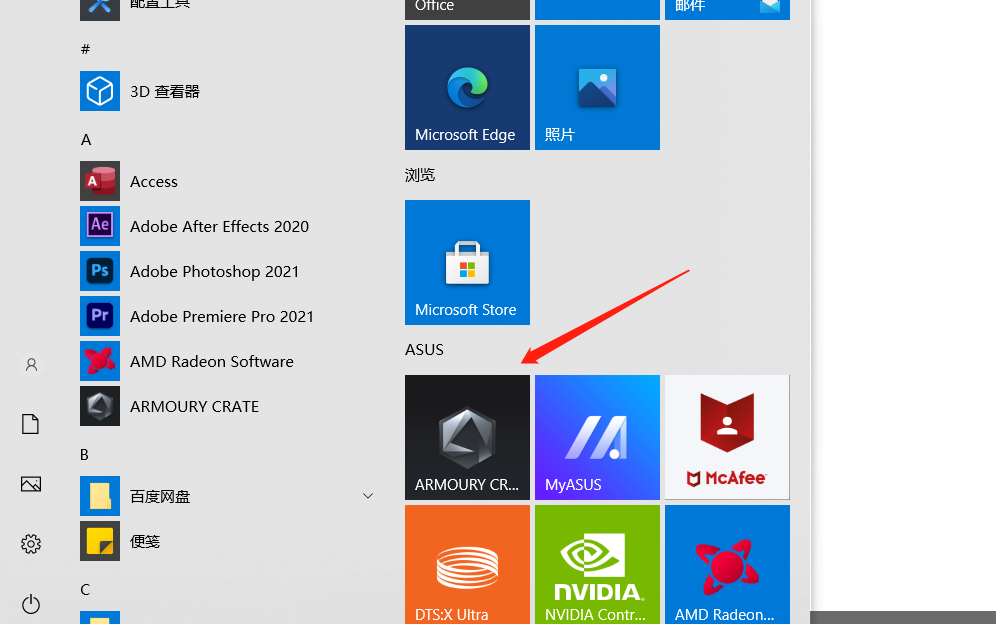996x624 pixels.
Task: Click the C letter group header
Action: coord(85,590)
